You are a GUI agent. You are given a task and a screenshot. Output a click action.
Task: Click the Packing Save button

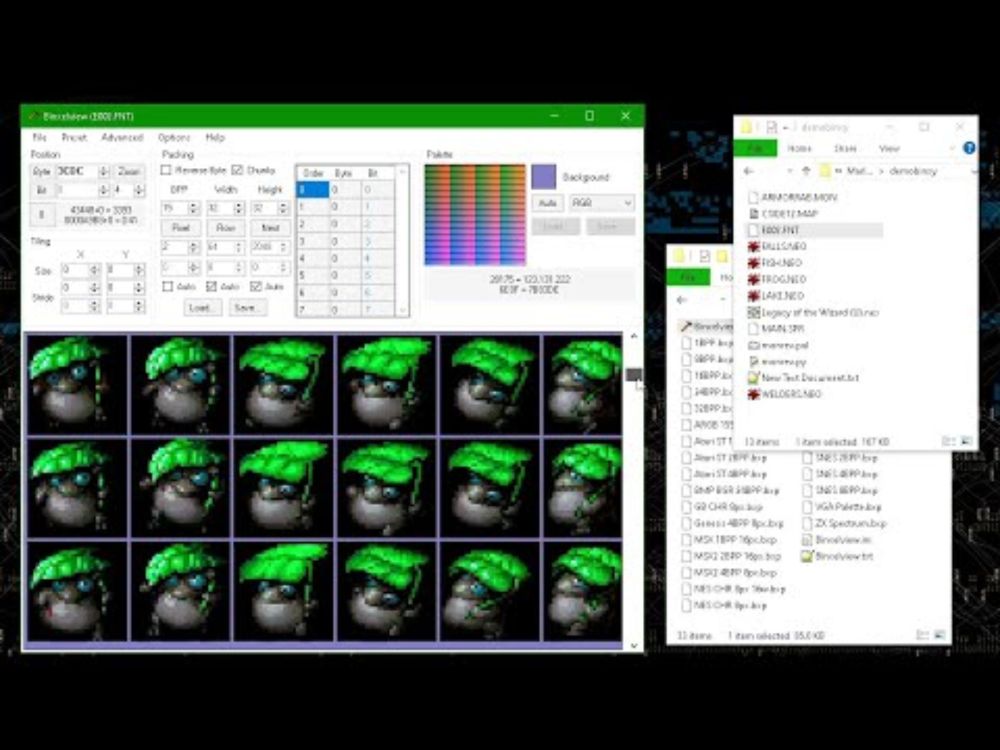click(x=247, y=307)
